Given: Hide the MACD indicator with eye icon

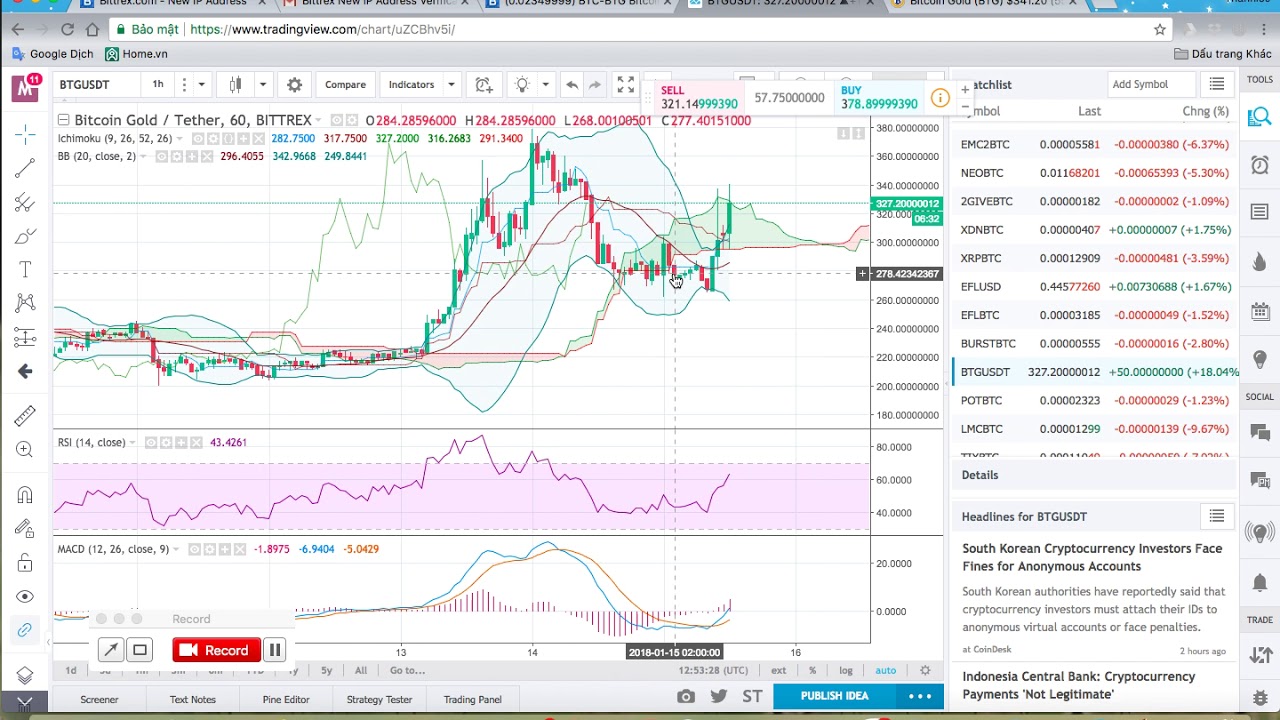Looking at the screenshot, I should [x=195, y=549].
